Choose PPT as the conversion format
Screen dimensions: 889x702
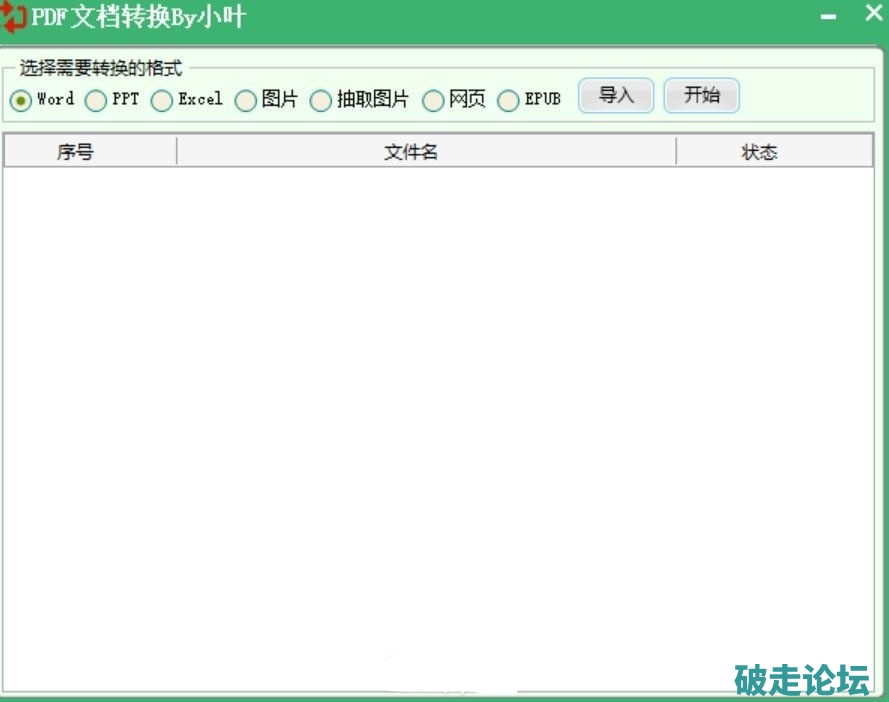(x=96, y=101)
